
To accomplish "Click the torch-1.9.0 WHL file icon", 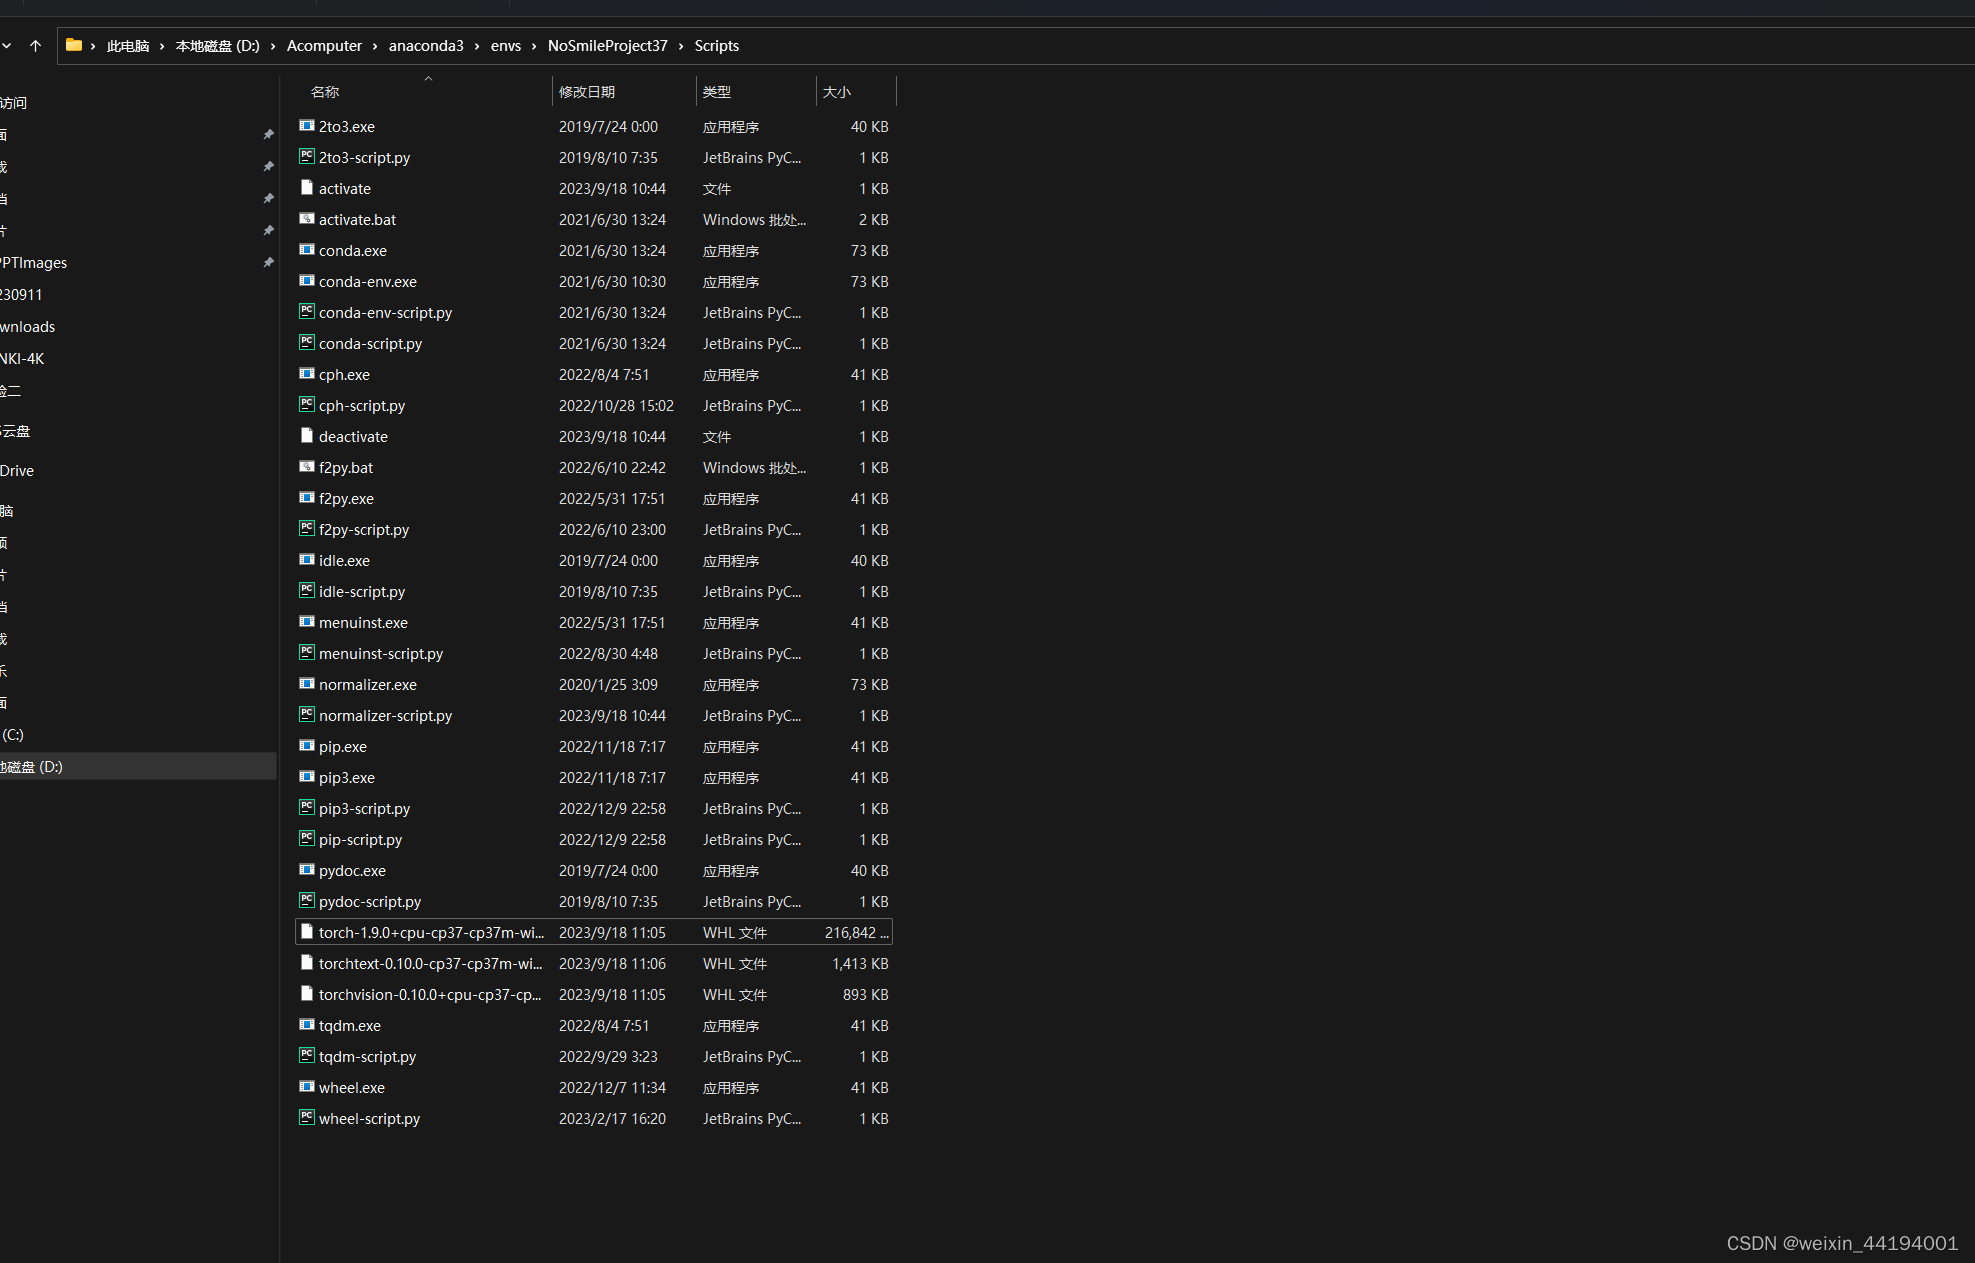I will 307,932.
